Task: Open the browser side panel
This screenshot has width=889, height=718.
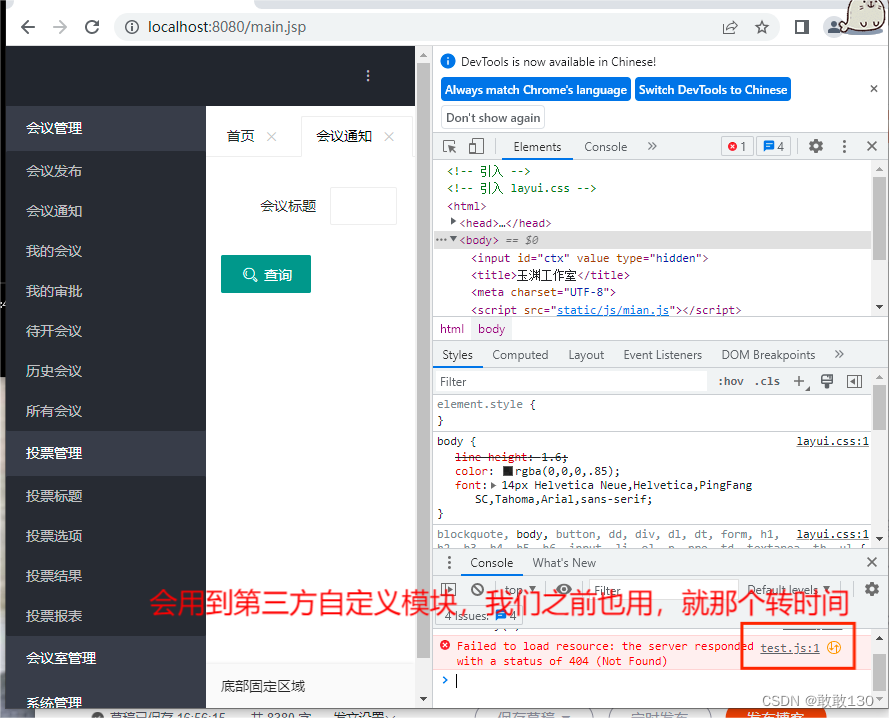Action: coord(802,27)
